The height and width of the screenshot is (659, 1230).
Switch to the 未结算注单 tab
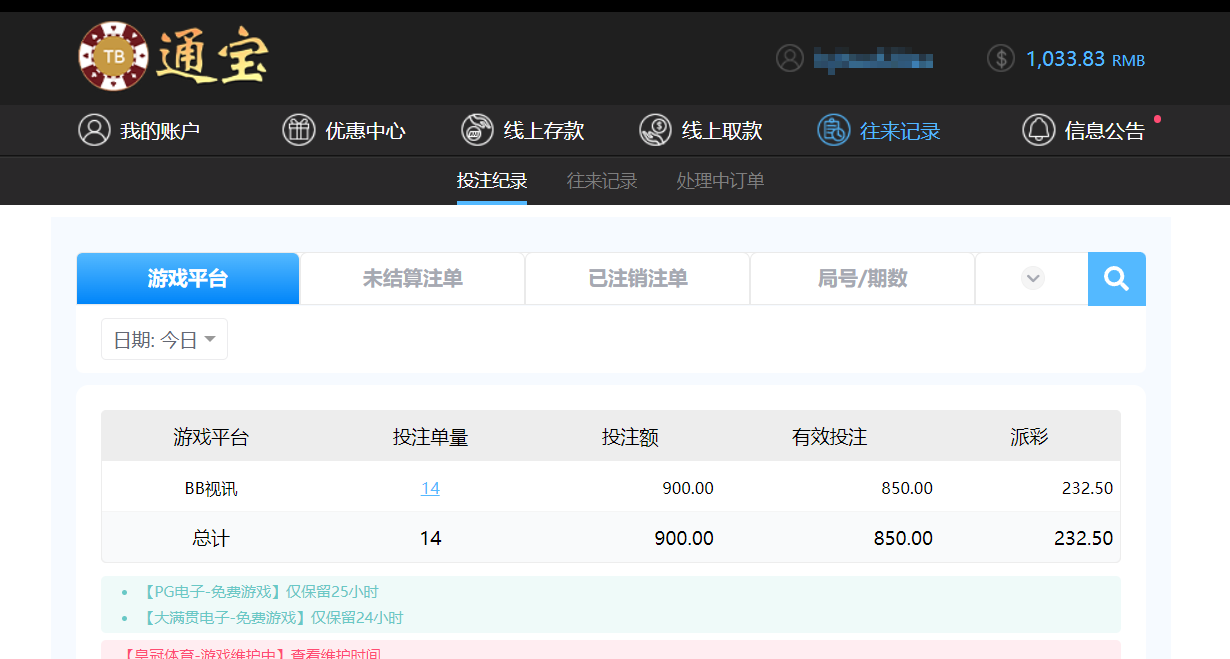point(412,278)
